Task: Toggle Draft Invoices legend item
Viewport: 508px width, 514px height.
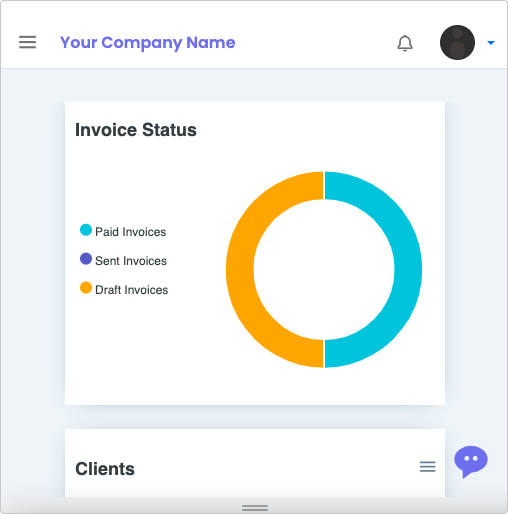Action: coord(124,289)
